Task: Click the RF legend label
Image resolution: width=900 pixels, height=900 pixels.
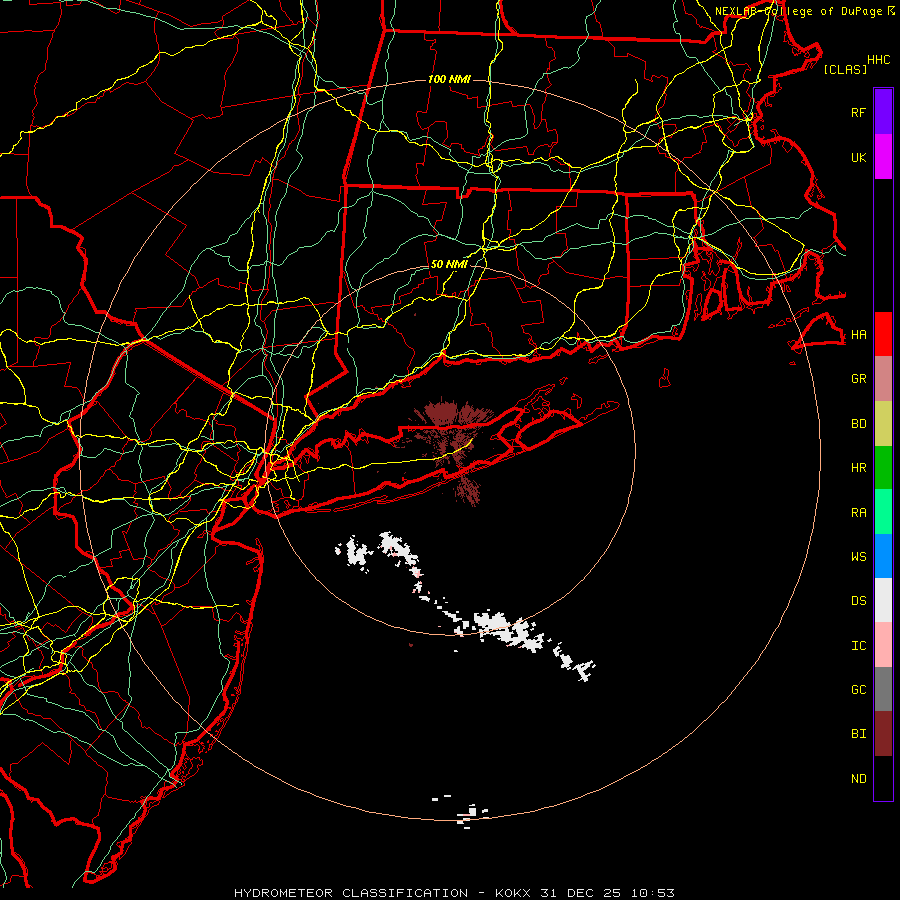Action: 859,112
